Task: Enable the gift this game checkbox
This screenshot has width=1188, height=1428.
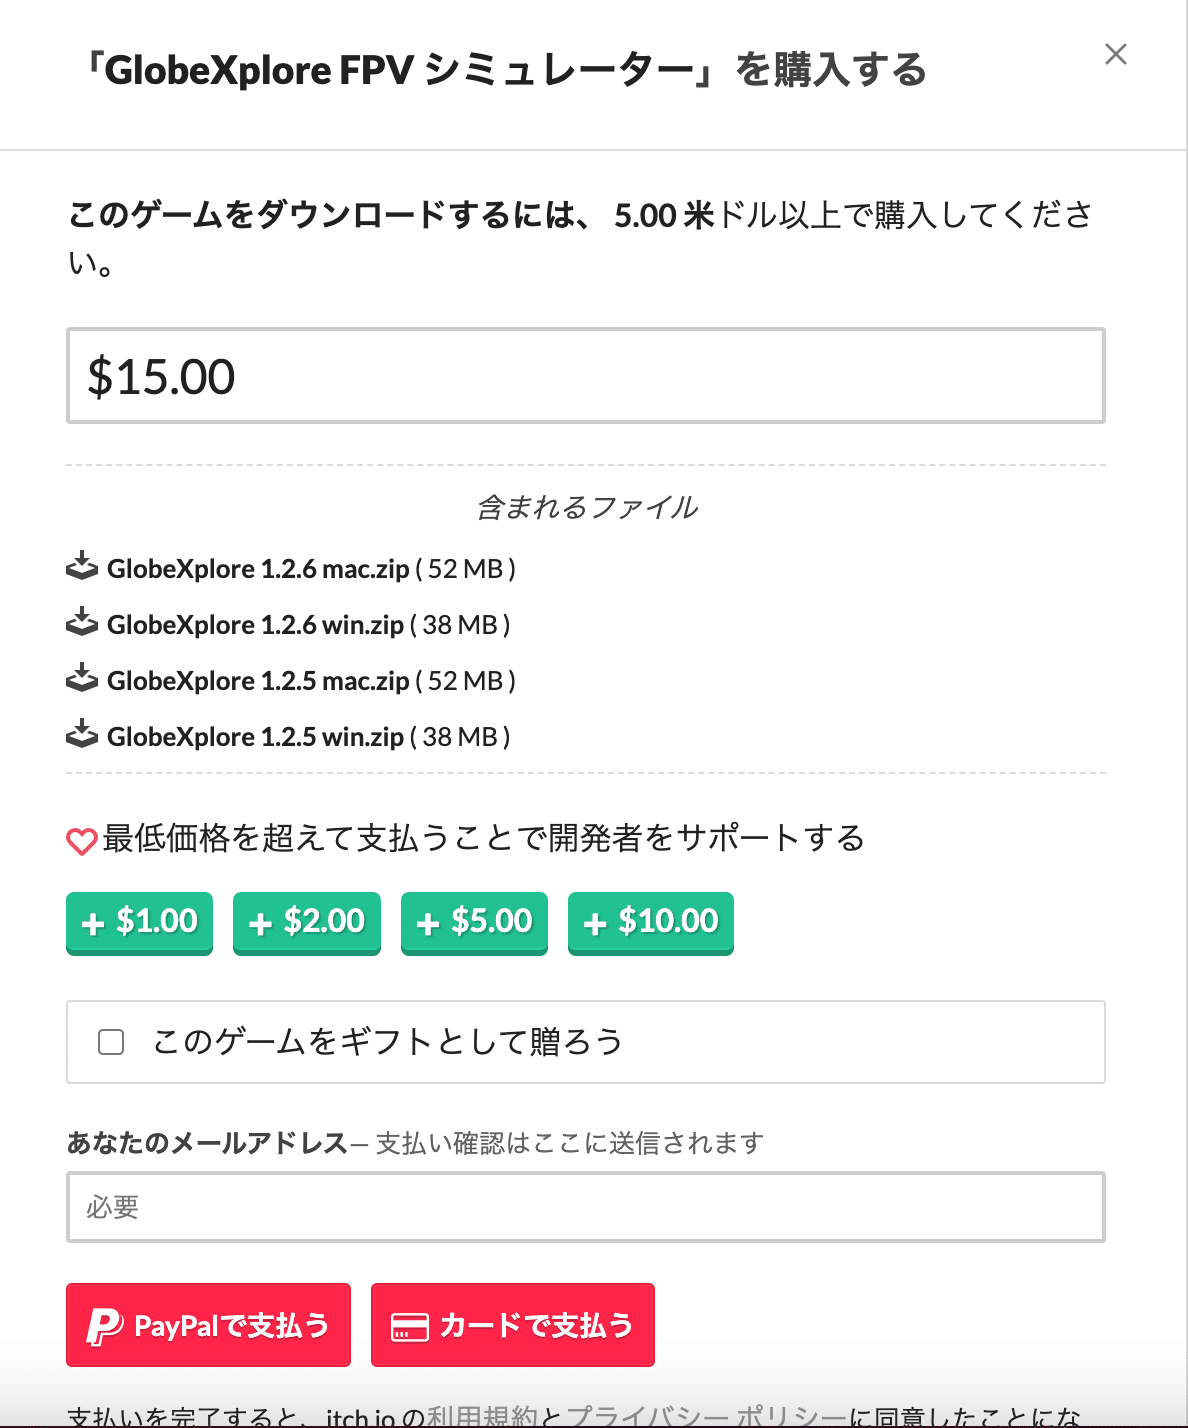Action: [x=111, y=1042]
